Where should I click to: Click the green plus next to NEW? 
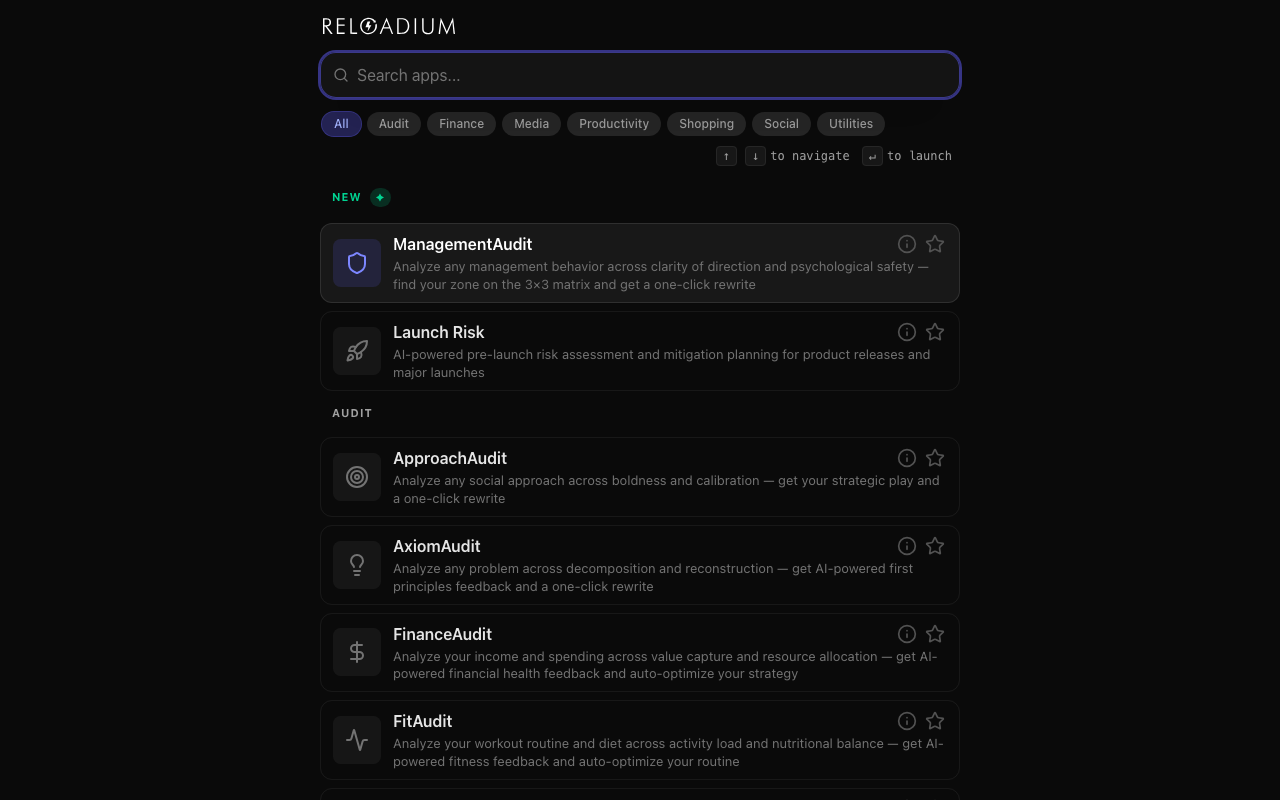point(379,197)
